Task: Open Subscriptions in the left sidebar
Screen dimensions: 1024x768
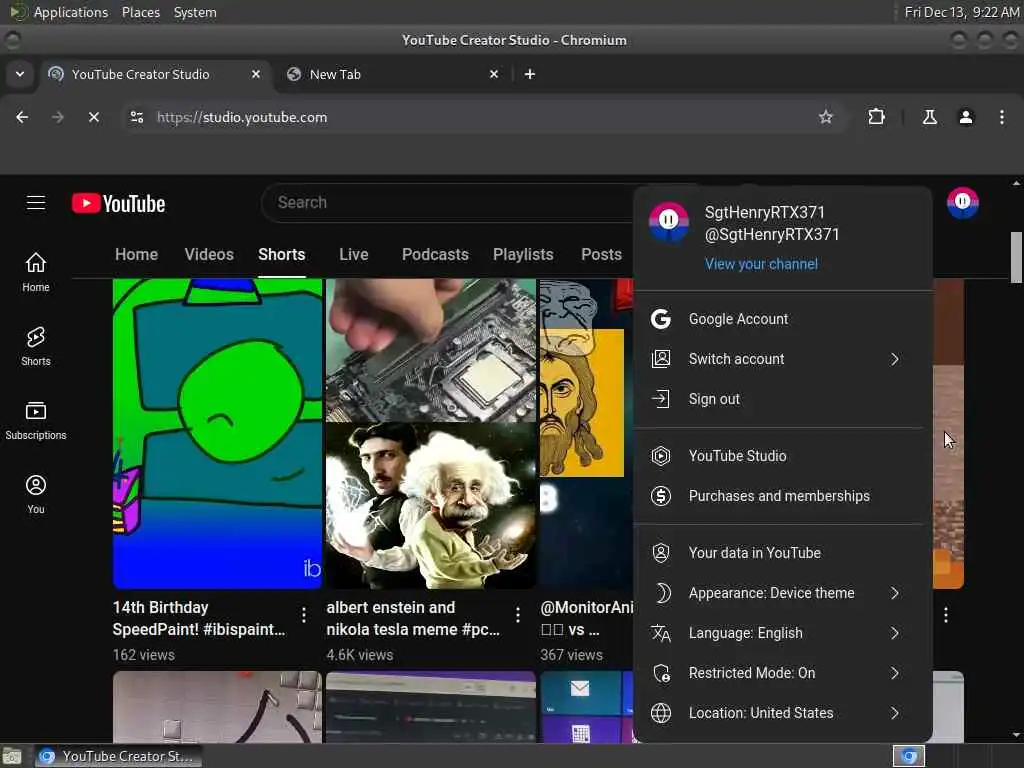Action: point(35,421)
